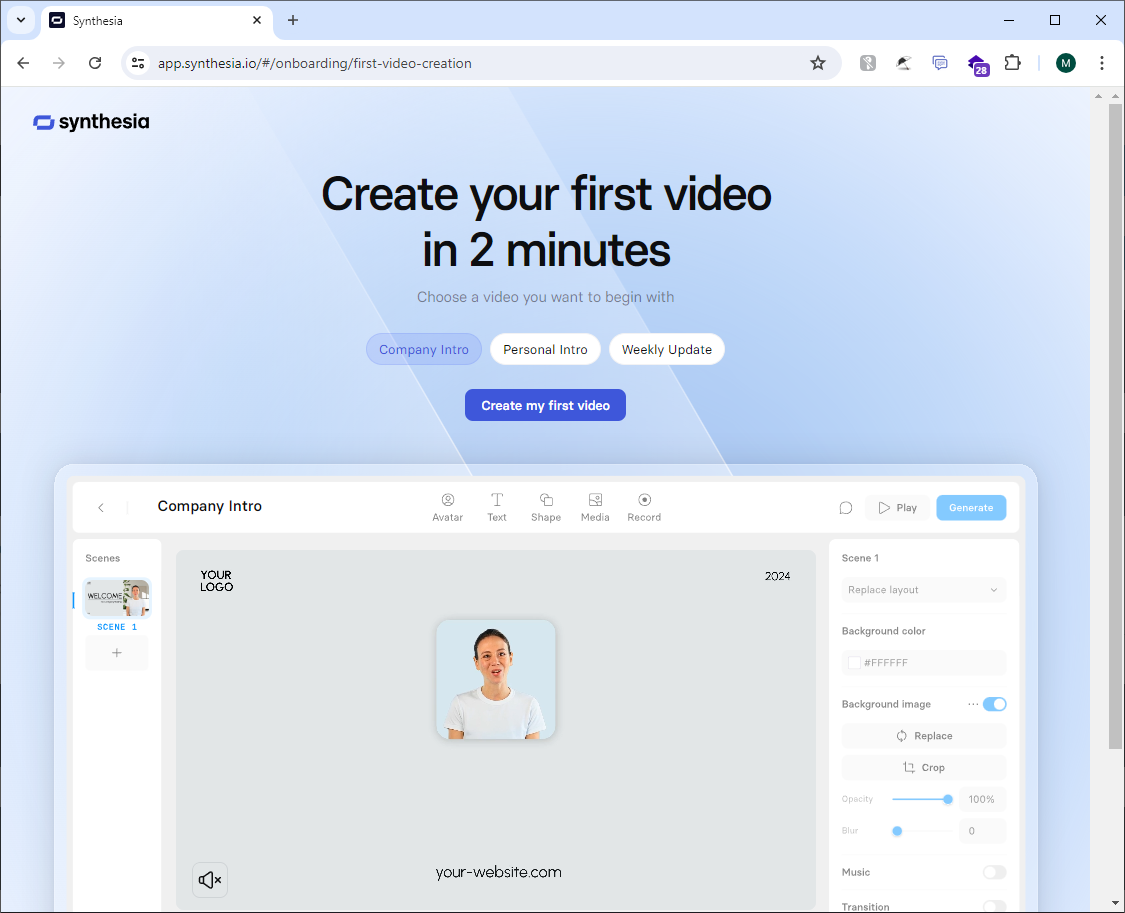This screenshot has width=1125, height=913.
Task: Click the Generate button
Action: (971, 508)
